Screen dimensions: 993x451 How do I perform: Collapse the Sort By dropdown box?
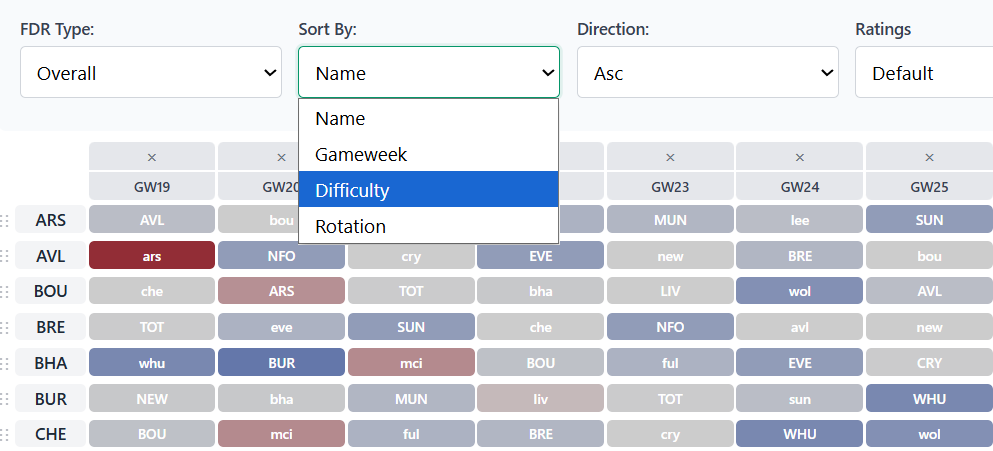pyautogui.click(x=428, y=73)
